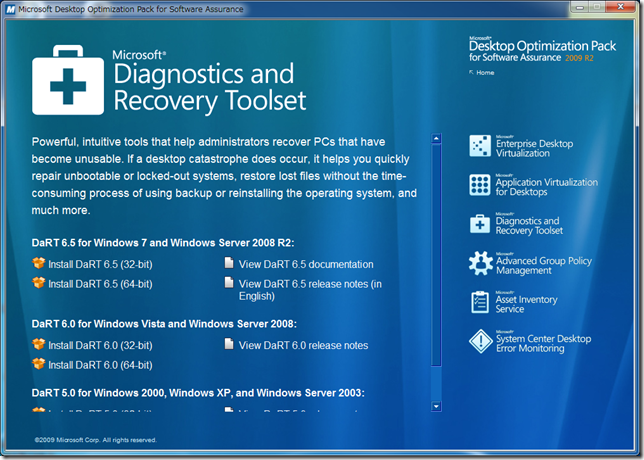Click the vertical scrollbar thumb
644x460 pixels.
coord(436,255)
